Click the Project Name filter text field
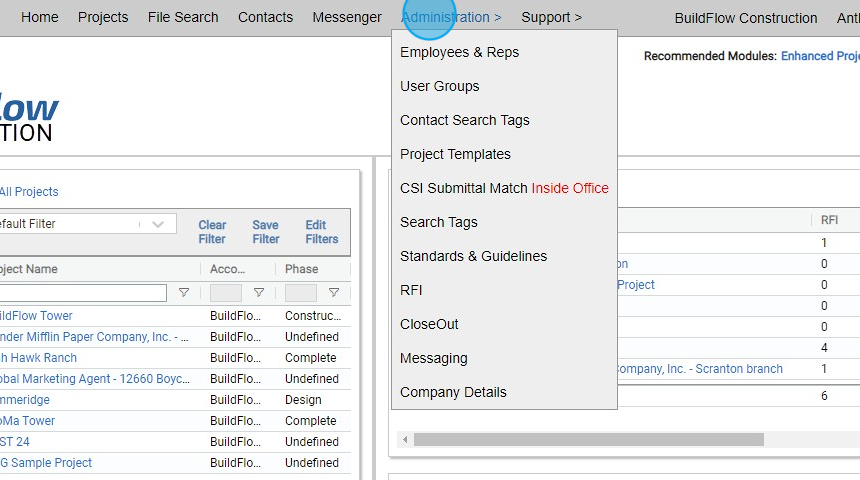 pyautogui.click(x=82, y=293)
